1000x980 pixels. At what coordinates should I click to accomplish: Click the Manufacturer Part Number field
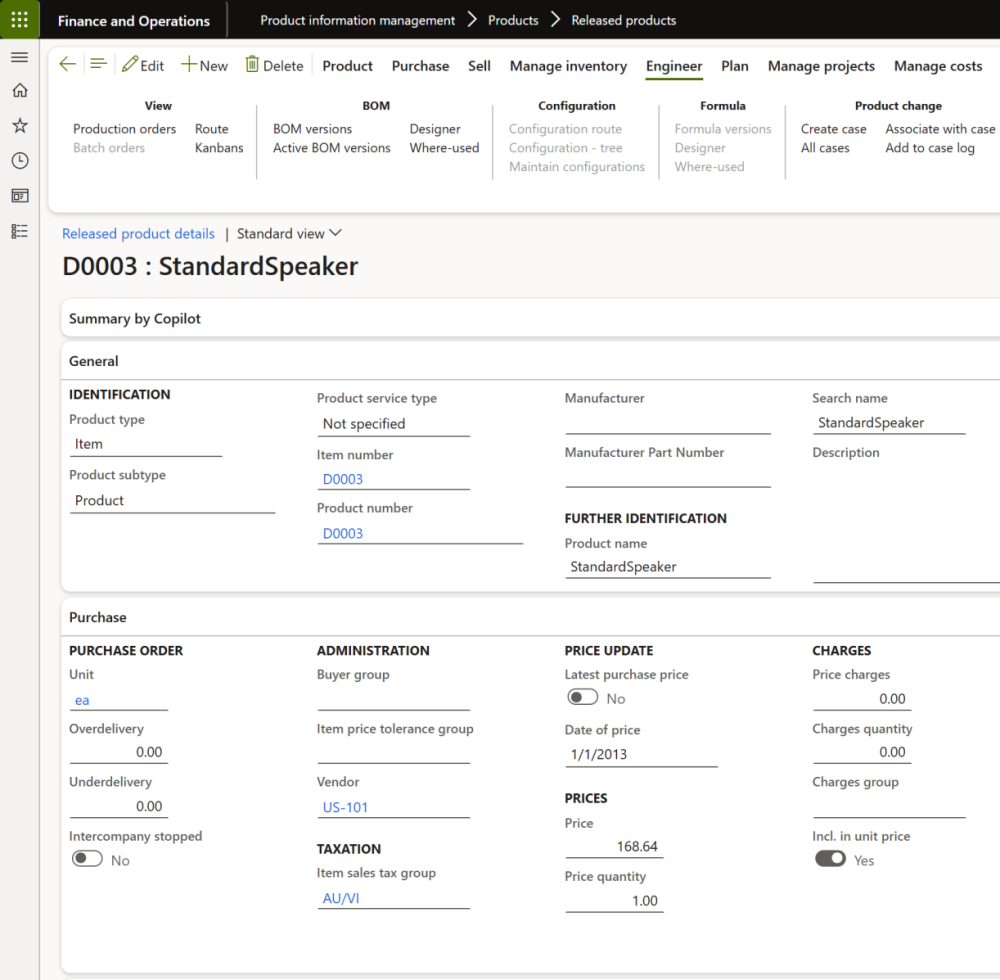(x=668, y=476)
